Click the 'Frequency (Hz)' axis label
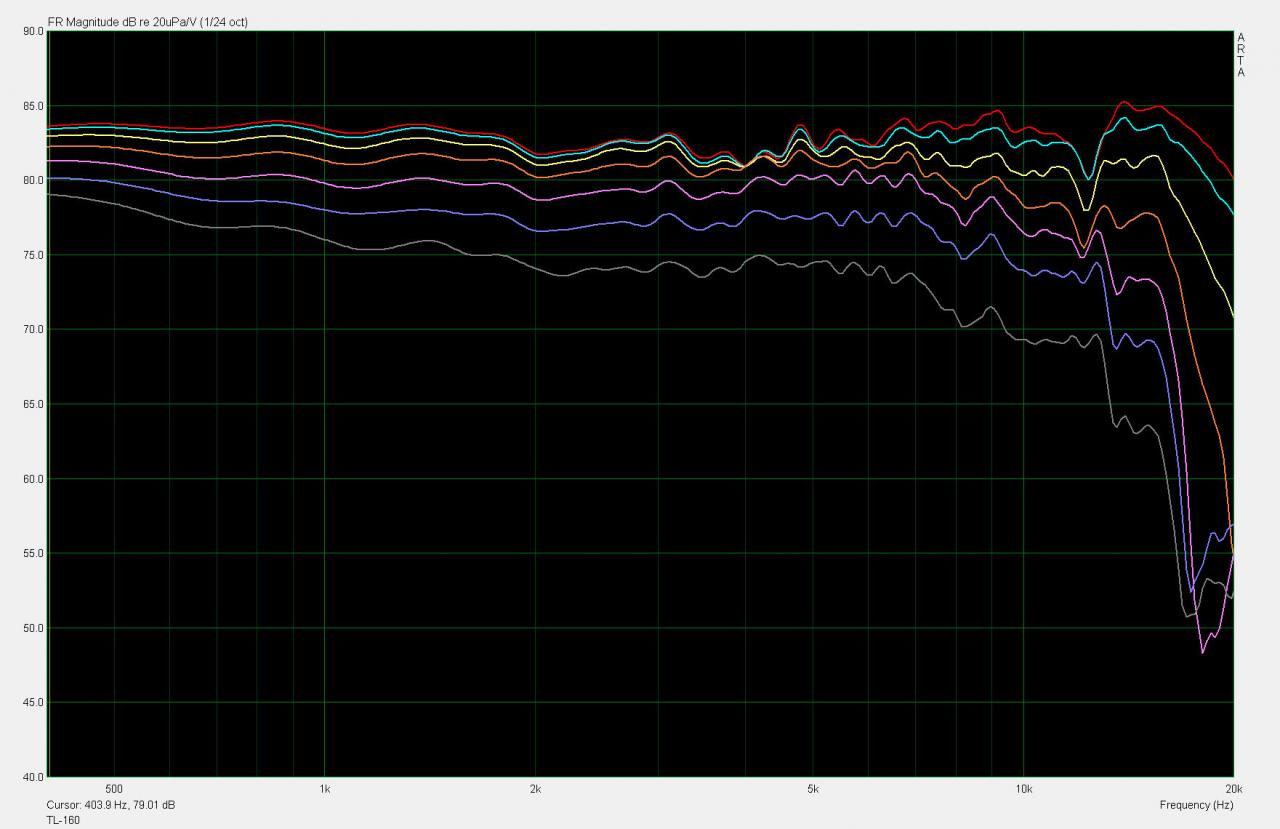Image resolution: width=1280 pixels, height=829 pixels. (x=1196, y=805)
